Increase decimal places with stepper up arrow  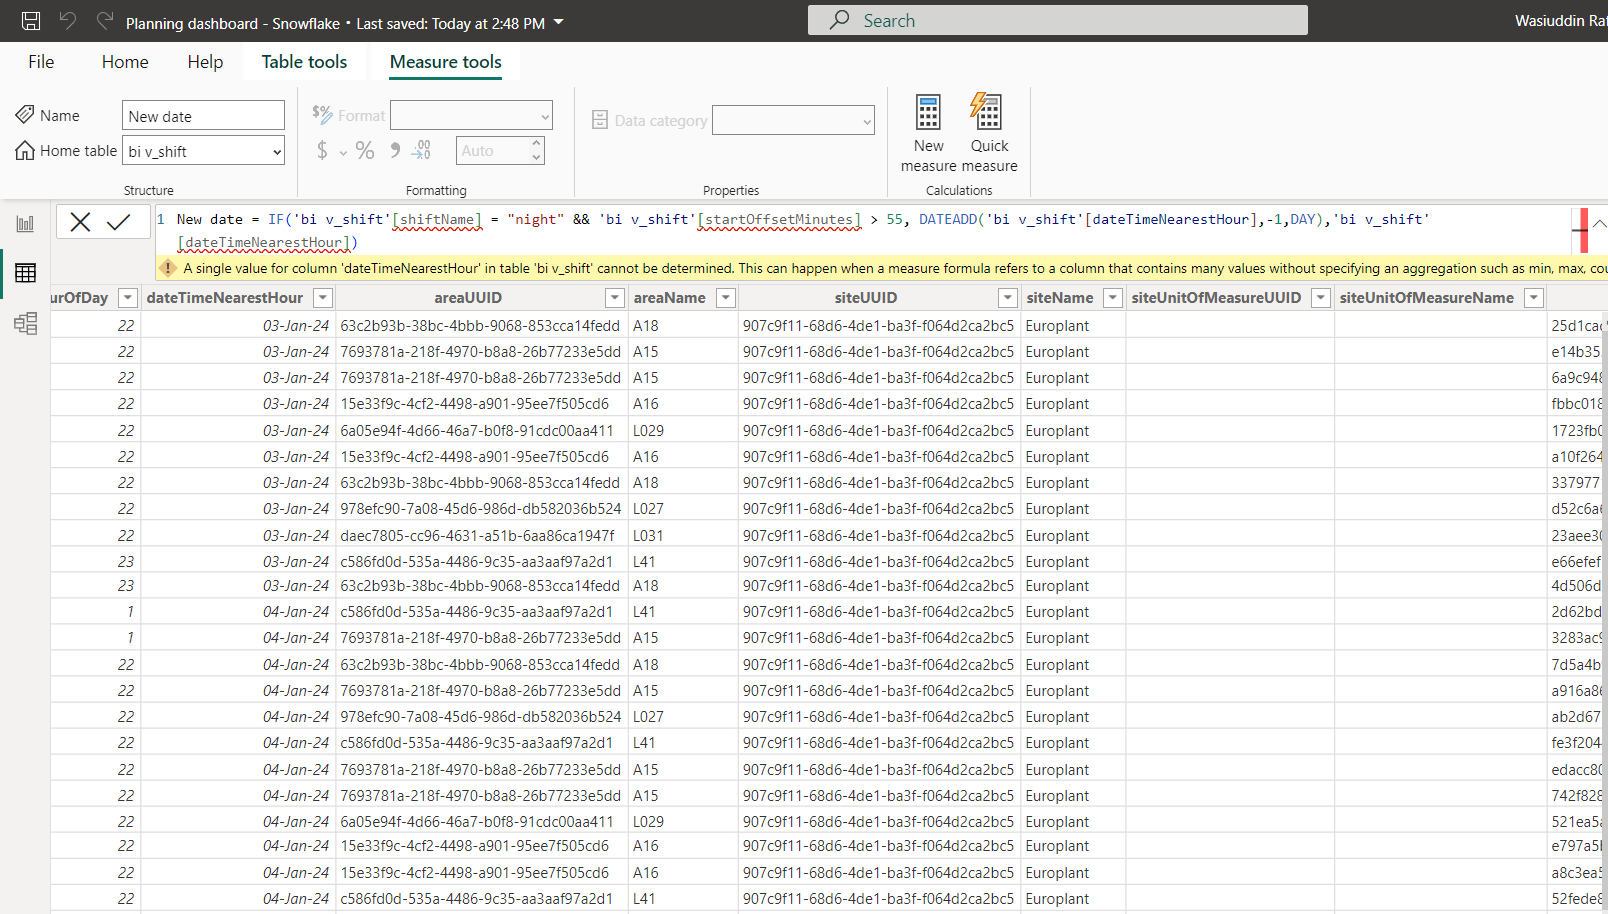point(537,144)
